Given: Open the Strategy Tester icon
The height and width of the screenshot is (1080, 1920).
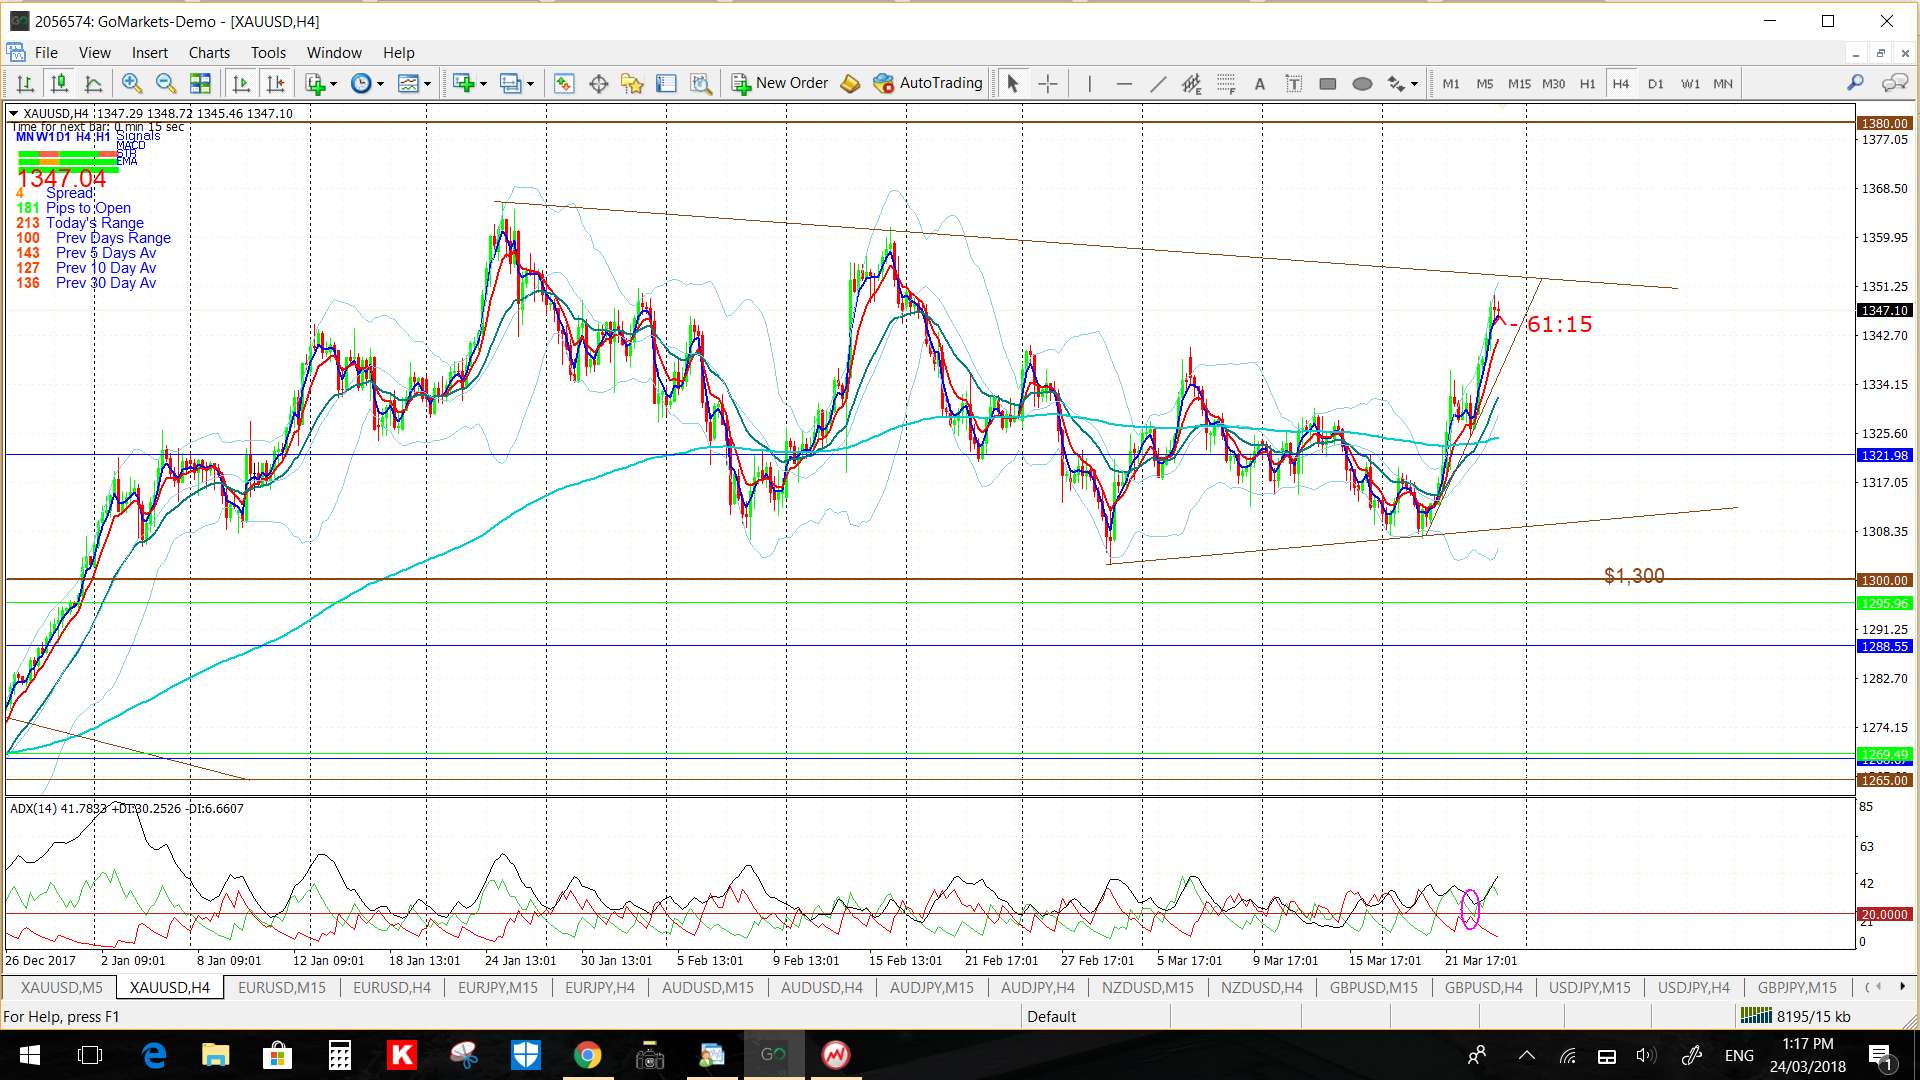Looking at the screenshot, I should pyautogui.click(x=701, y=84).
